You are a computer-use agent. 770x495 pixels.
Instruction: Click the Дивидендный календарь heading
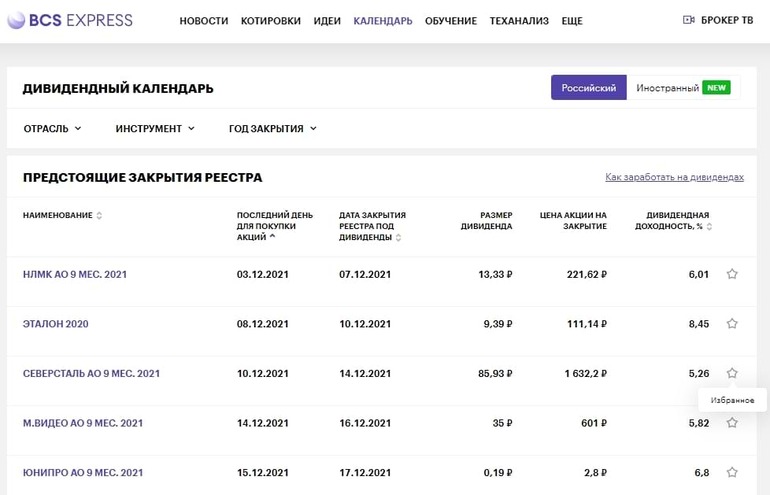click(118, 89)
